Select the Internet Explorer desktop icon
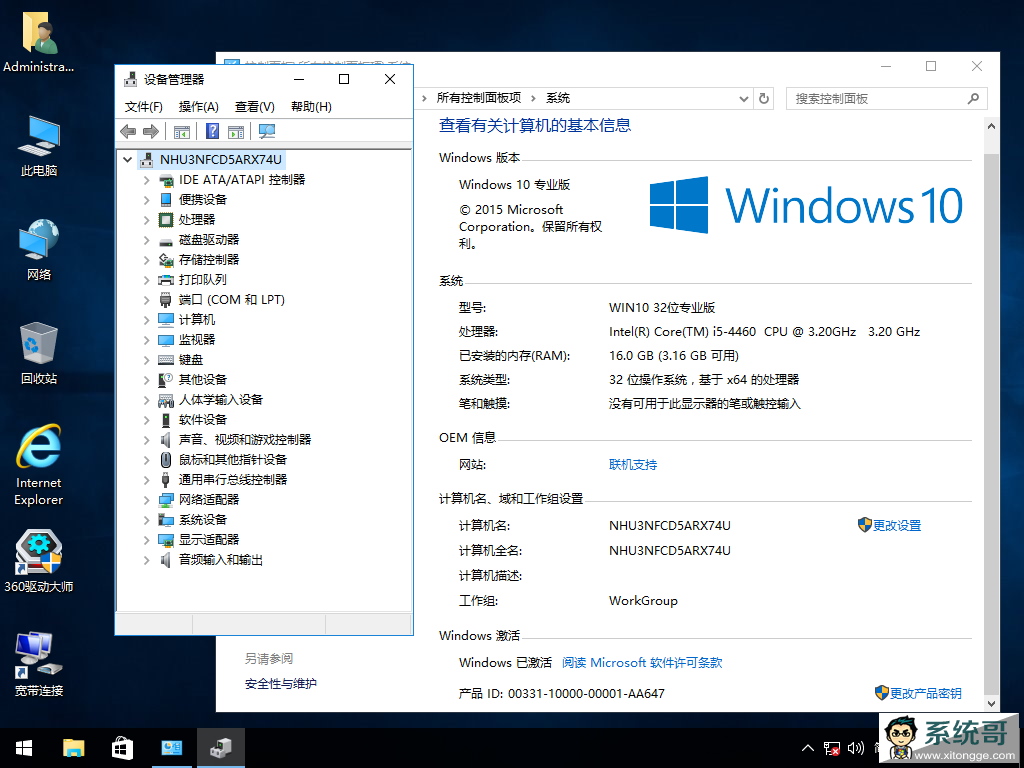Image resolution: width=1024 pixels, height=768 pixels. (x=39, y=465)
